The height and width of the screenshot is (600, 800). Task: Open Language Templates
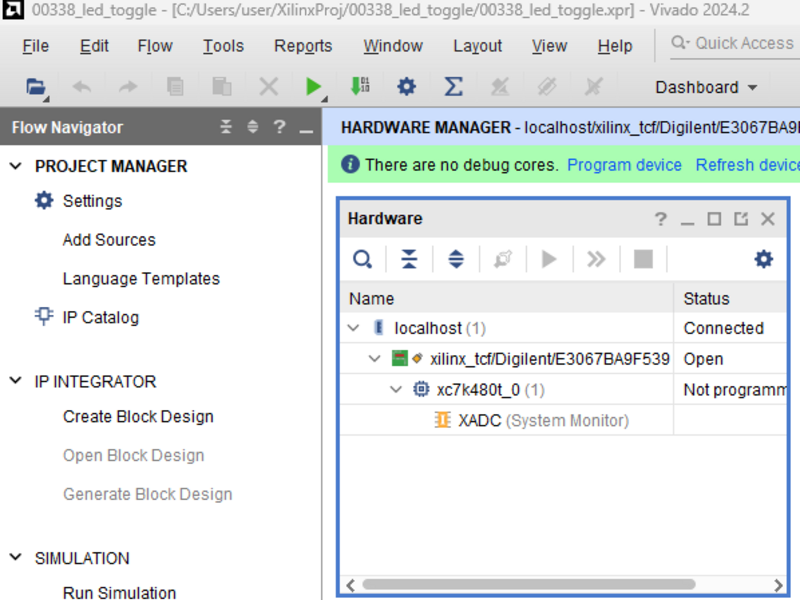[x=141, y=279]
